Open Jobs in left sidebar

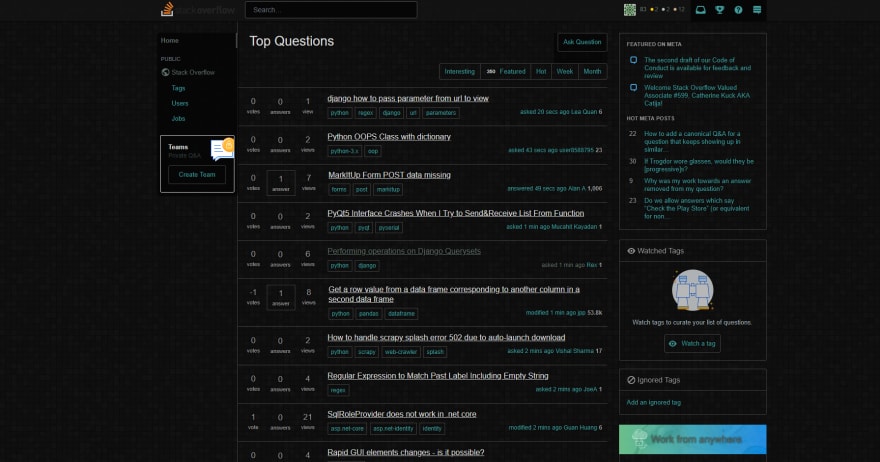(178, 118)
